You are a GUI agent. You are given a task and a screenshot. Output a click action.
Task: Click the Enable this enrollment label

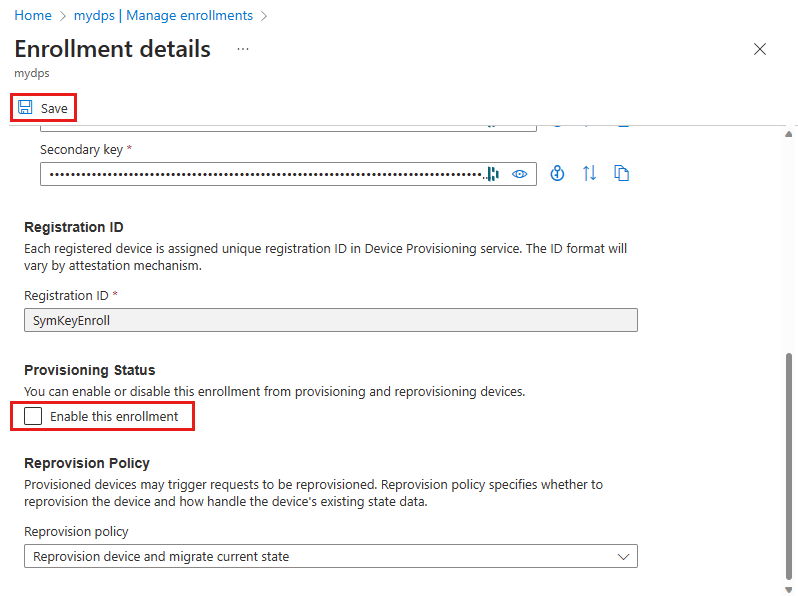coord(114,416)
